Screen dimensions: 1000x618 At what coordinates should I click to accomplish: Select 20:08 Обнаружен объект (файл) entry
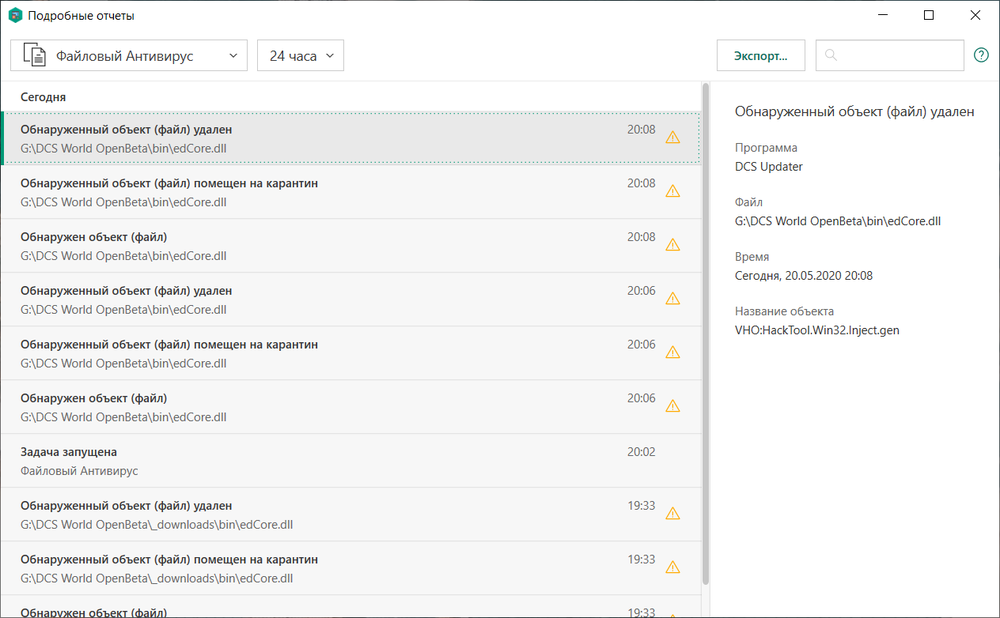pyautogui.click(x=340, y=245)
